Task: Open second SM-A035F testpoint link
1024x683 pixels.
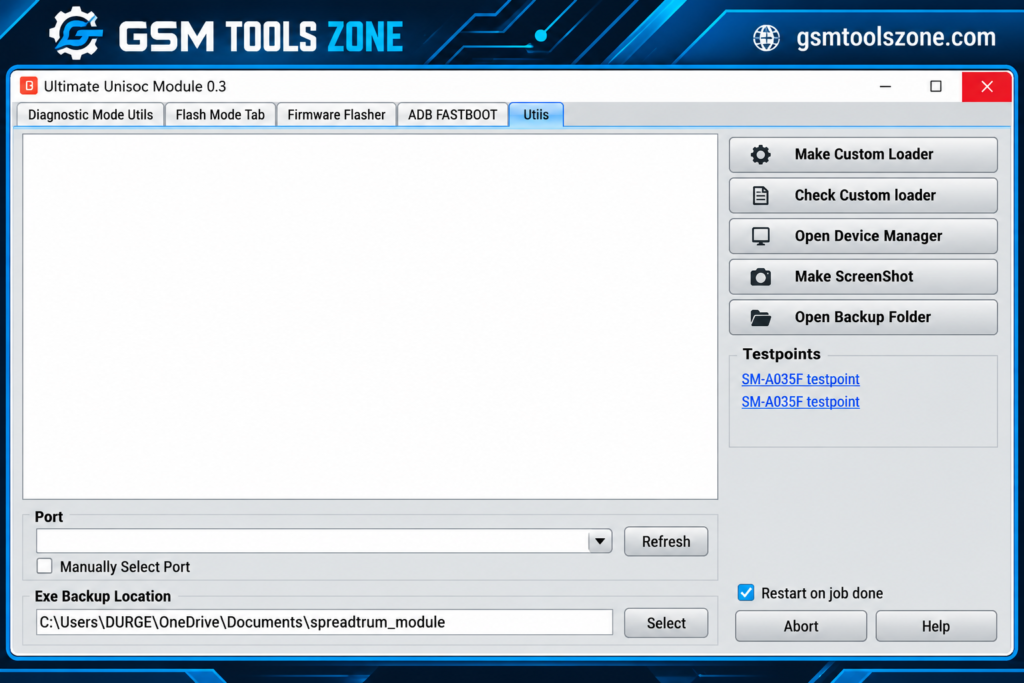Action: [x=800, y=402]
